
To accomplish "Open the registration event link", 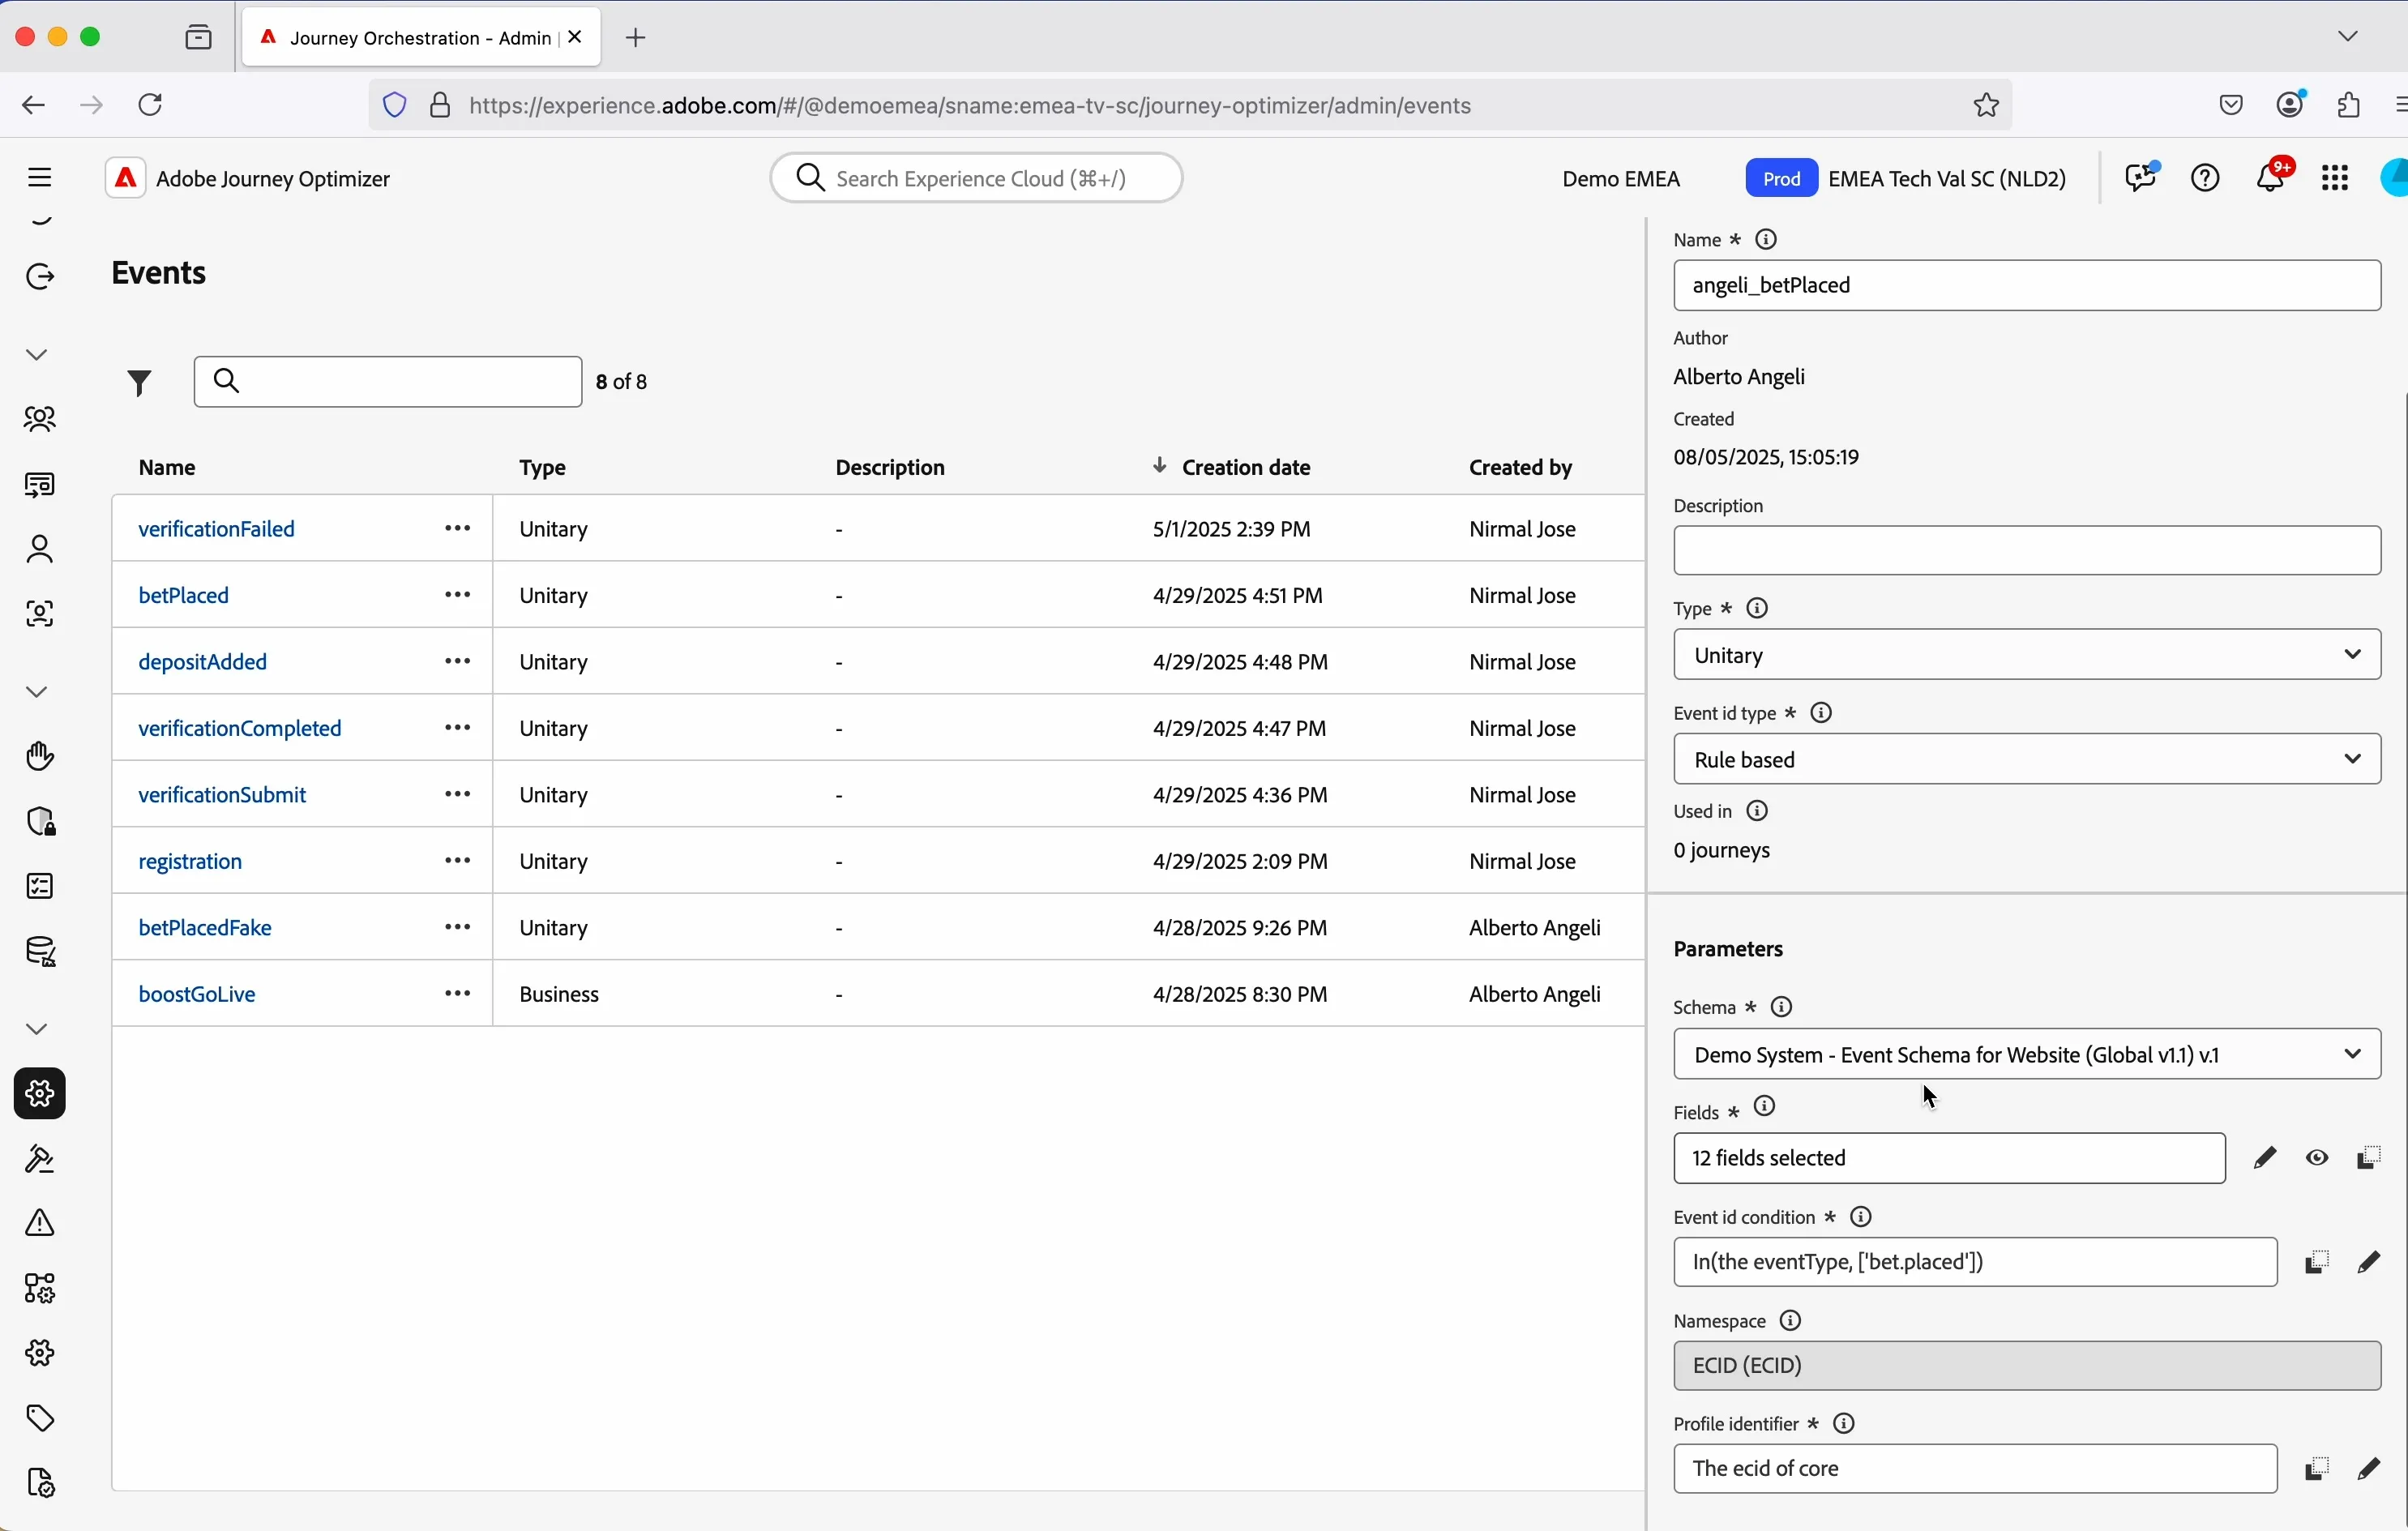I will click(x=190, y=862).
